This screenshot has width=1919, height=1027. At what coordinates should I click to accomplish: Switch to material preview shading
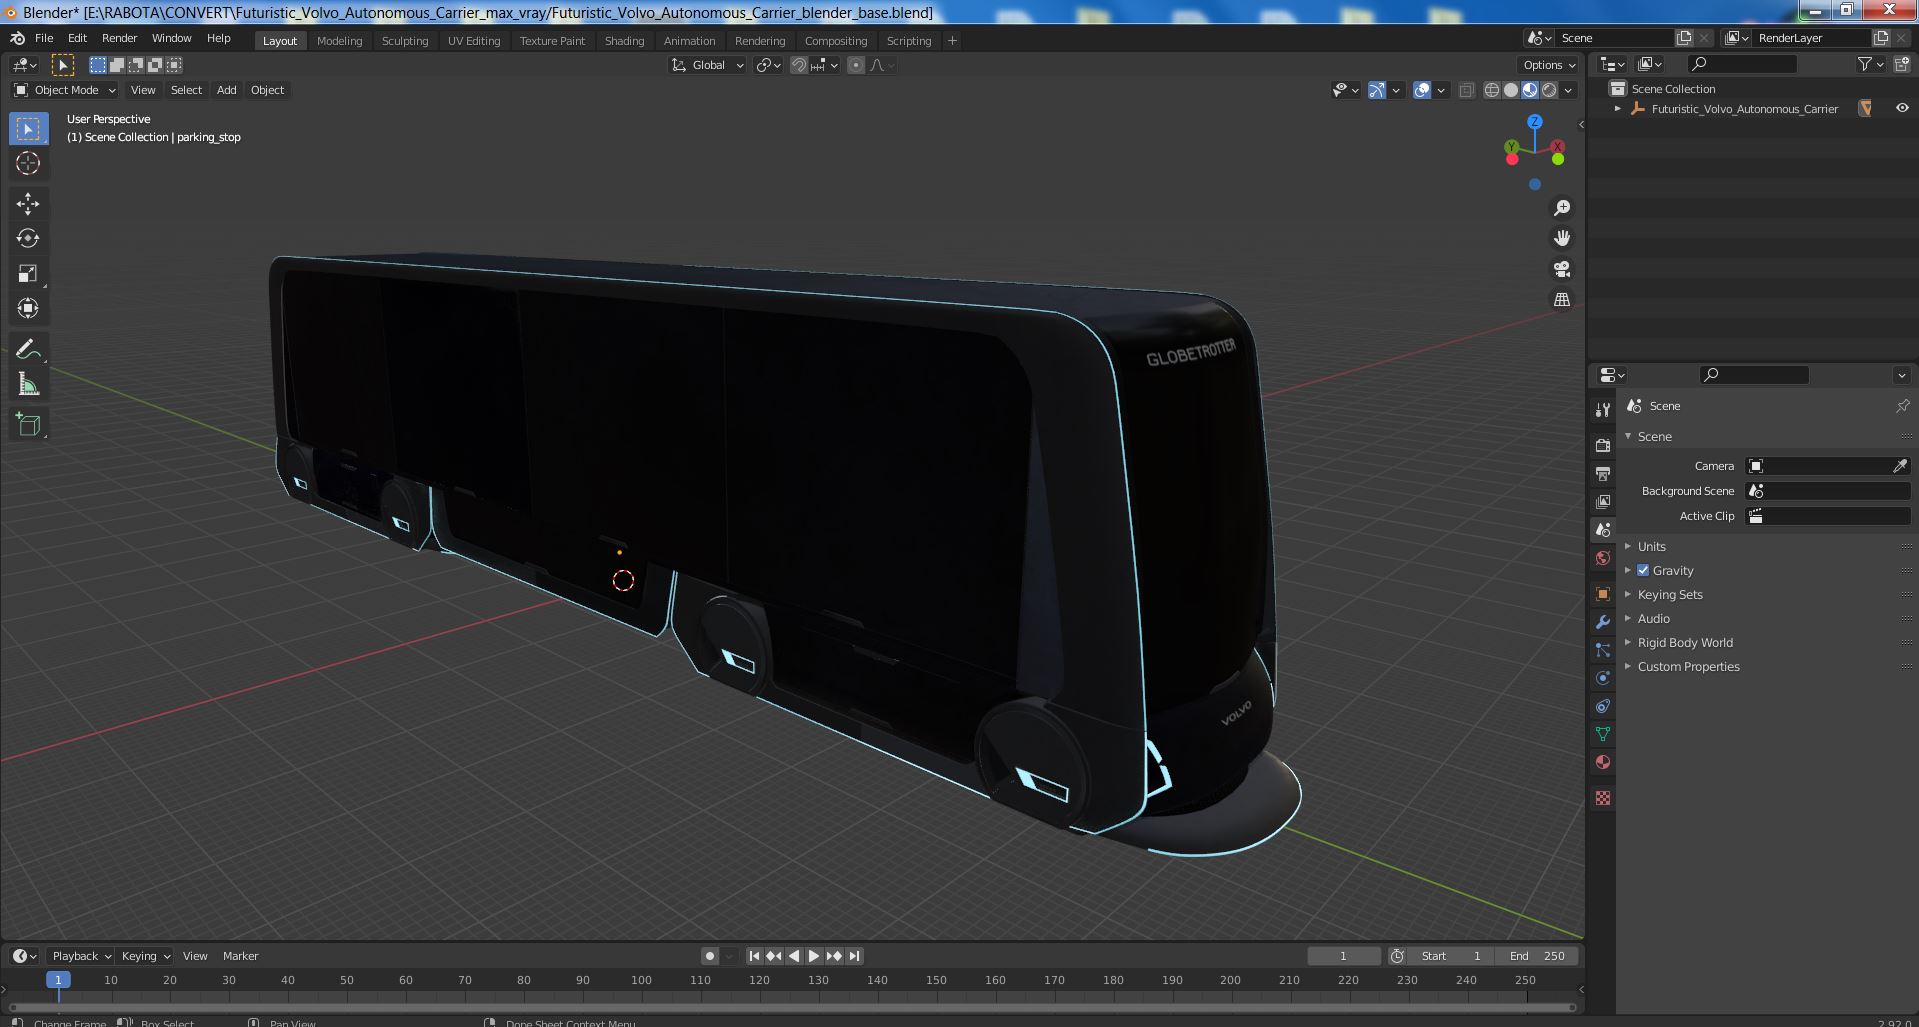[1530, 90]
